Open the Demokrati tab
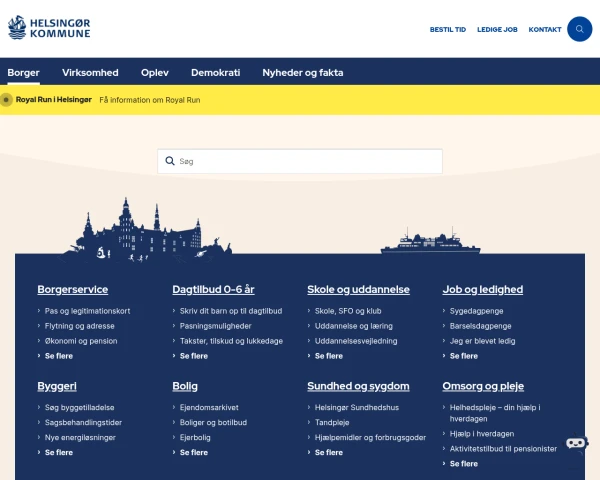 [x=215, y=72]
